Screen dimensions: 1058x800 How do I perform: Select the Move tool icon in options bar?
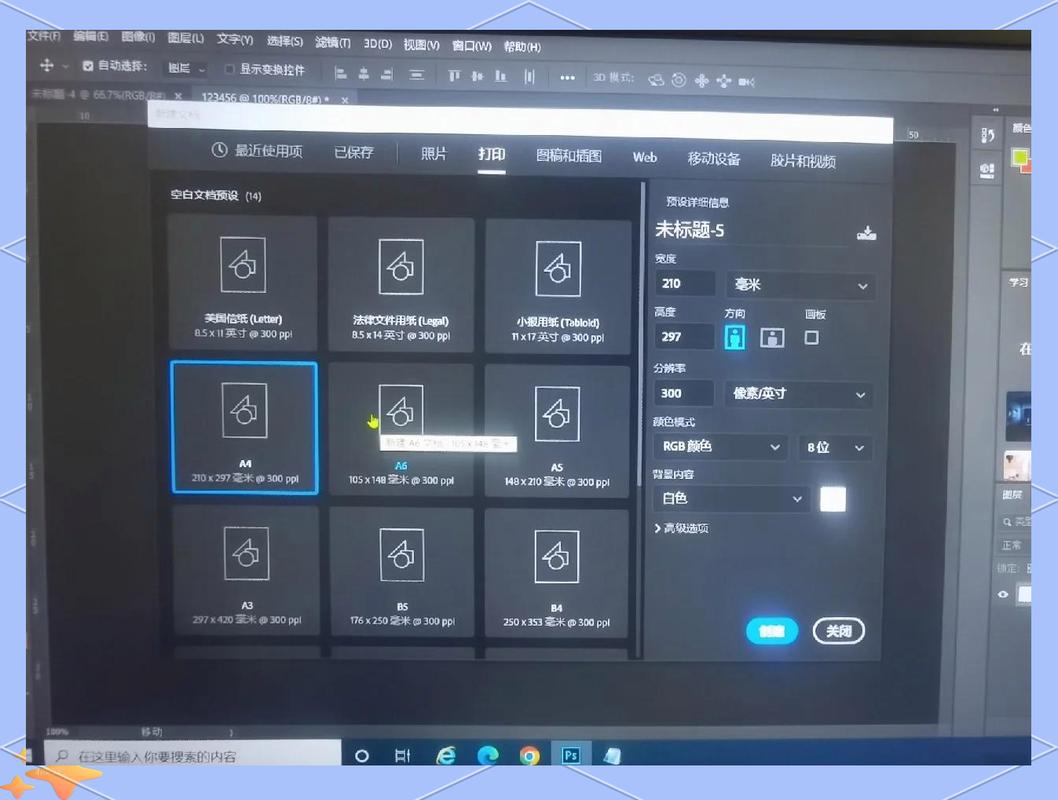(x=47, y=65)
